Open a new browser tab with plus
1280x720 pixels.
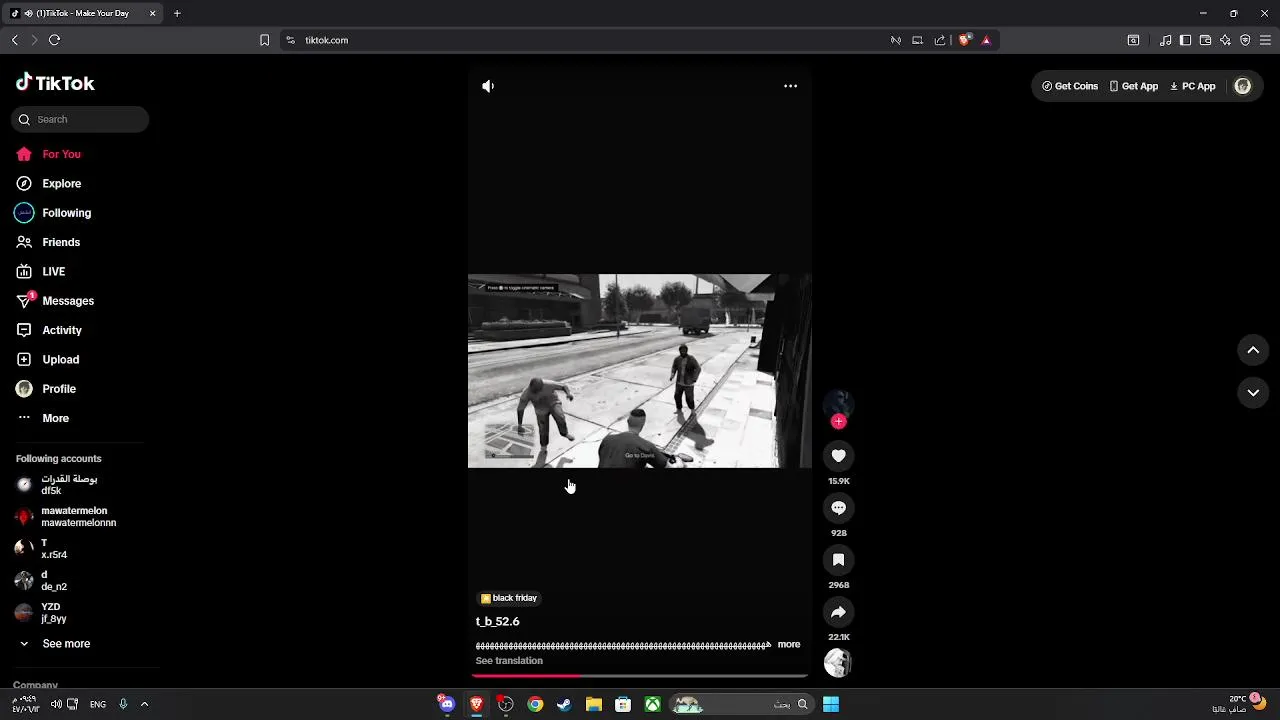pos(177,13)
